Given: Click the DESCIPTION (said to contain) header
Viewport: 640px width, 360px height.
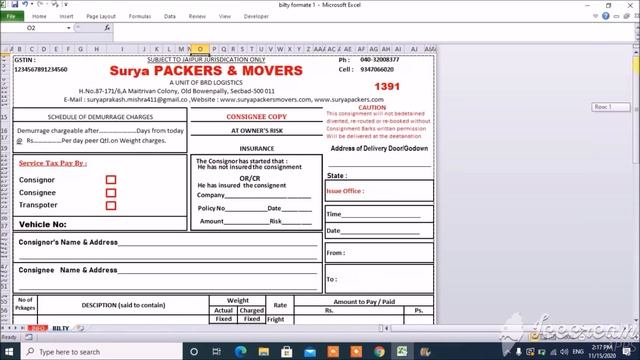Looking at the screenshot, I should [x=123, y=305].
